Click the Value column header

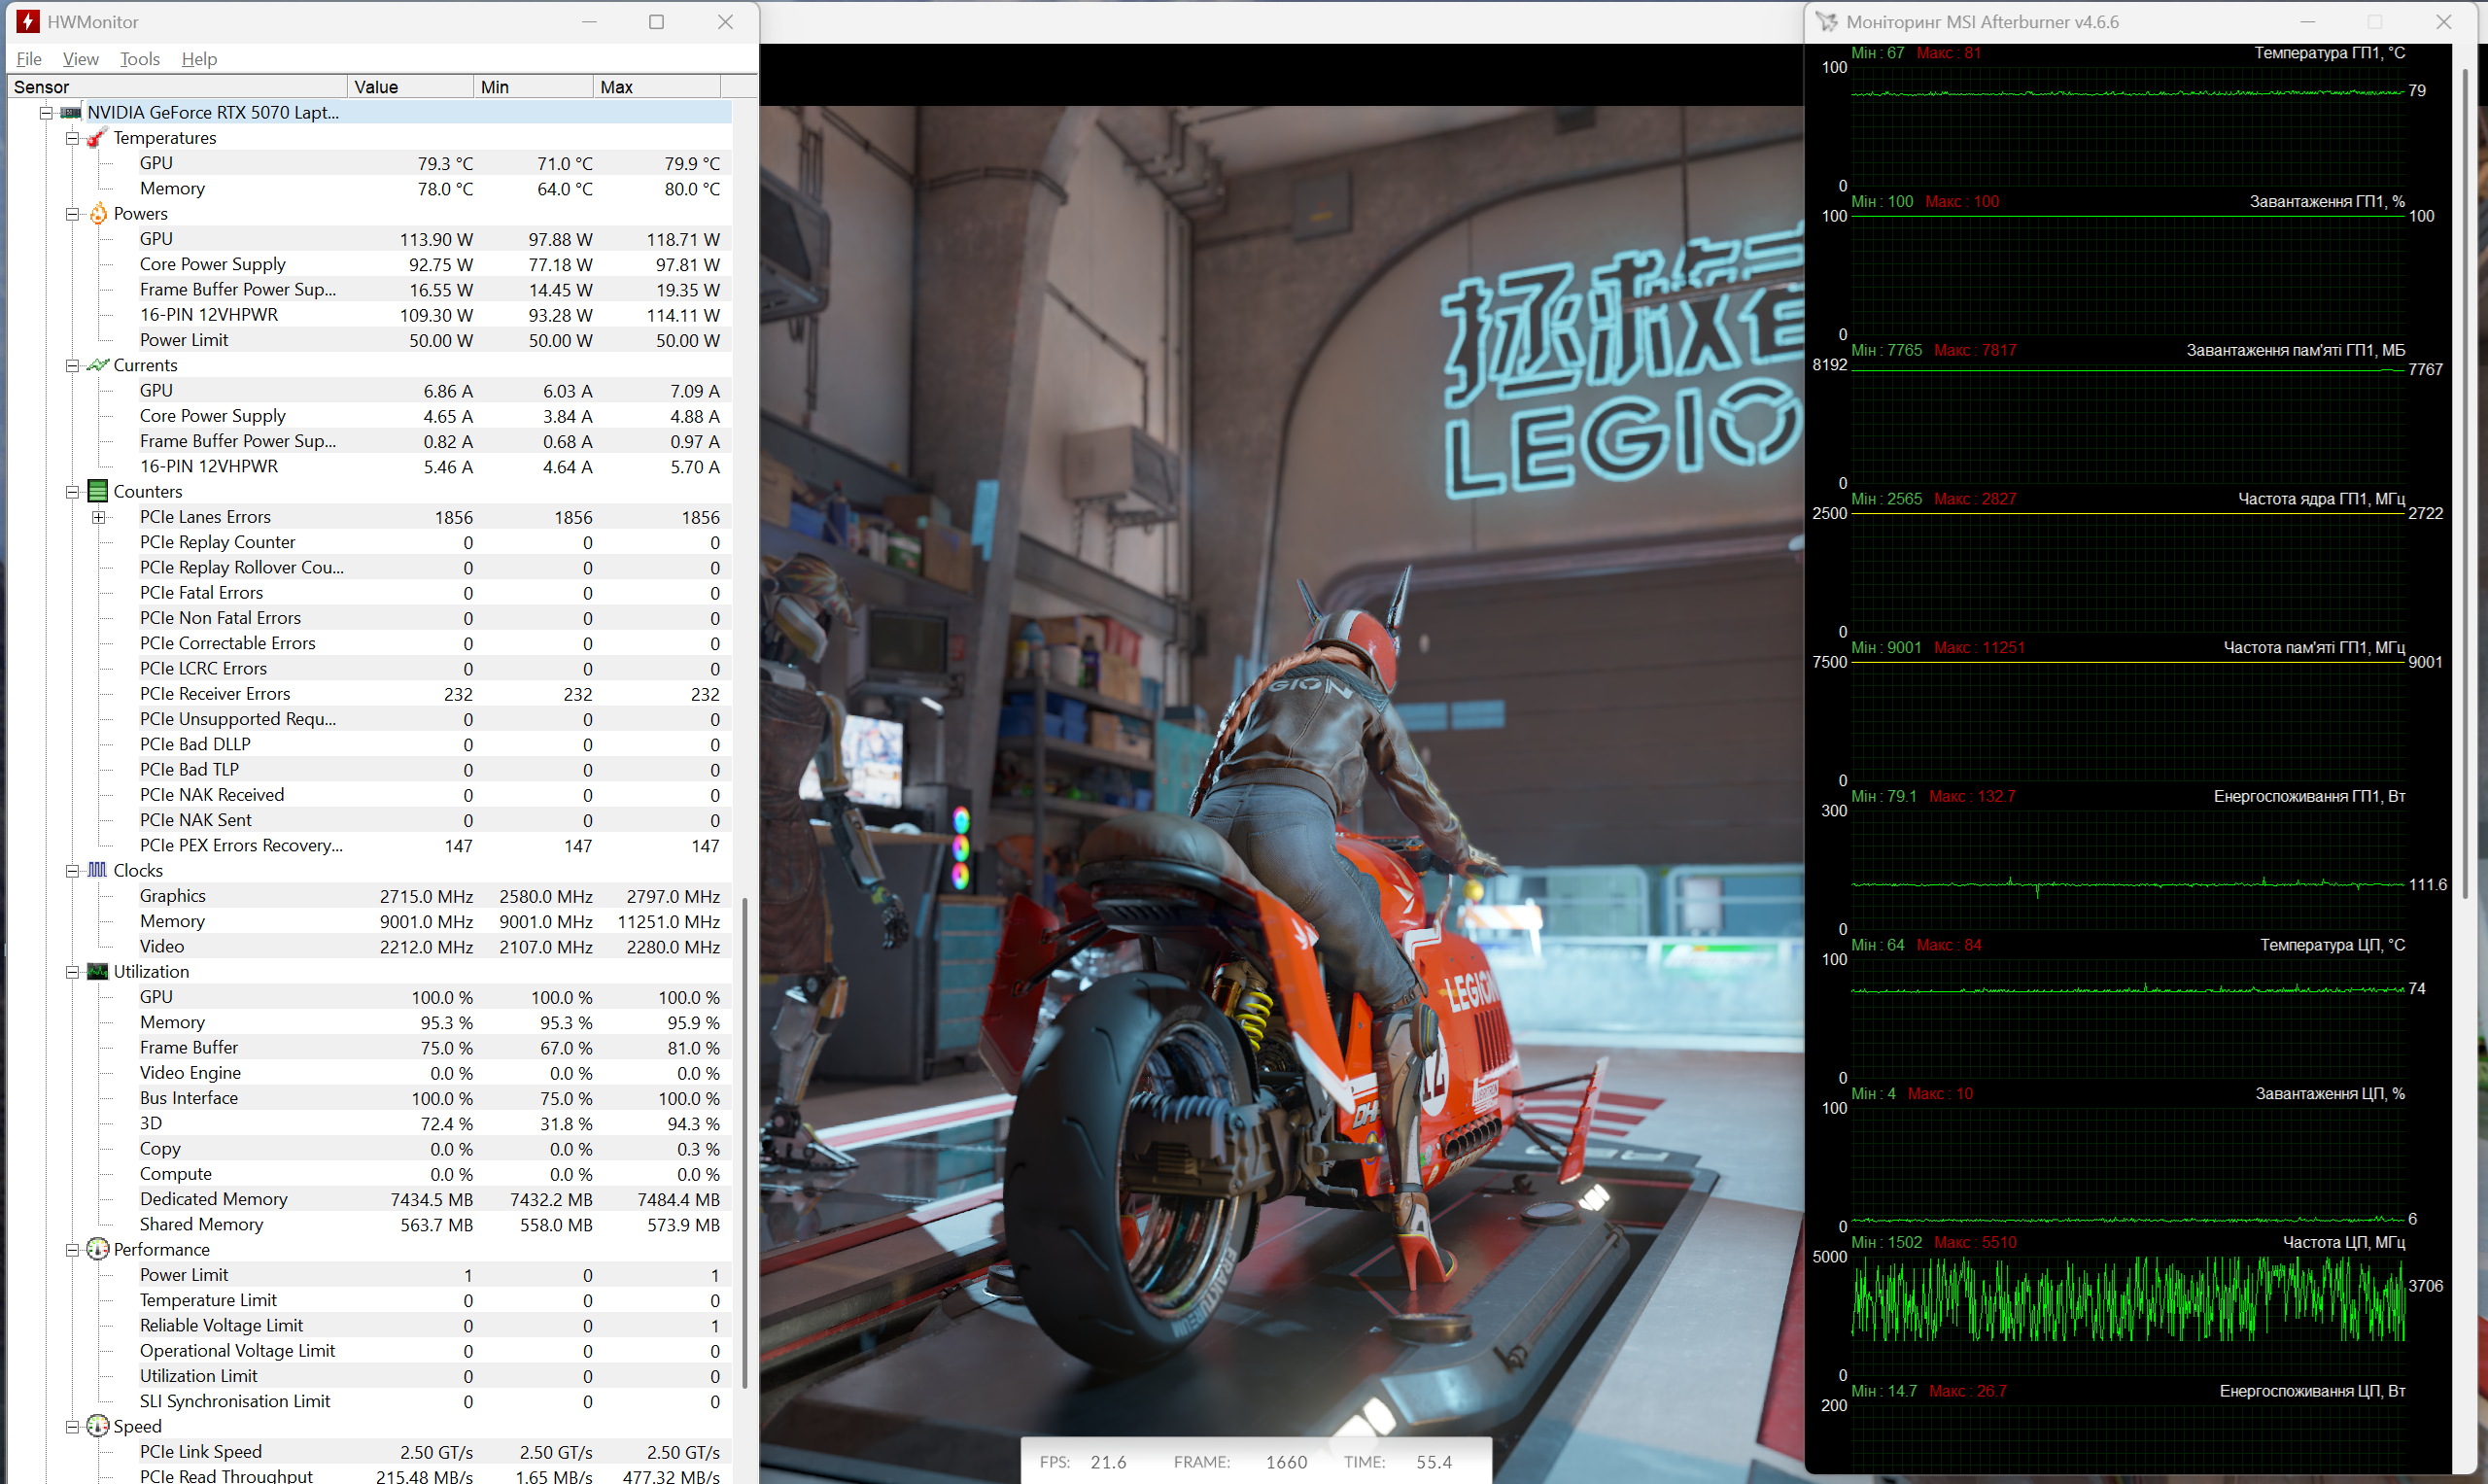410,87
